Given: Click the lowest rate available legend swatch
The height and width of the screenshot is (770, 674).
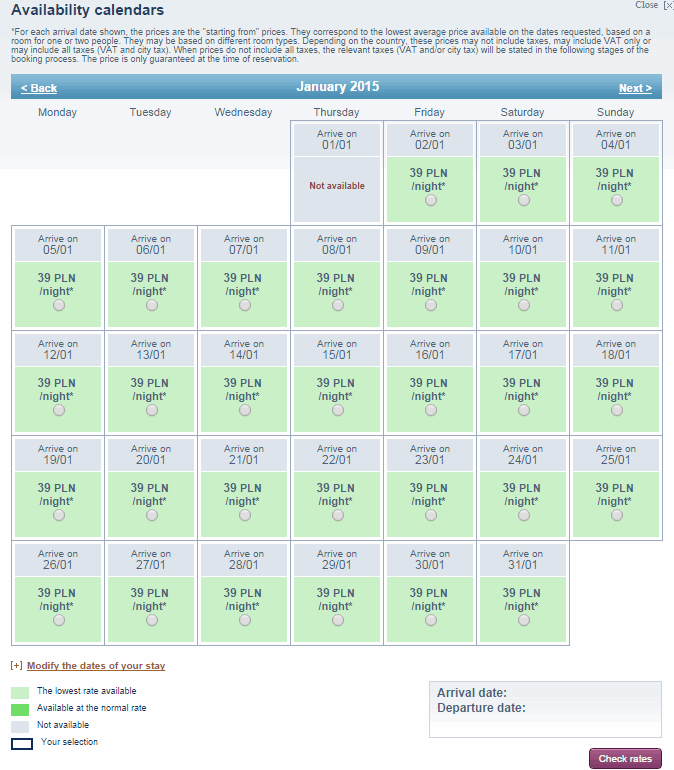Looking at the screenshot, I should (x=20, y=692).
